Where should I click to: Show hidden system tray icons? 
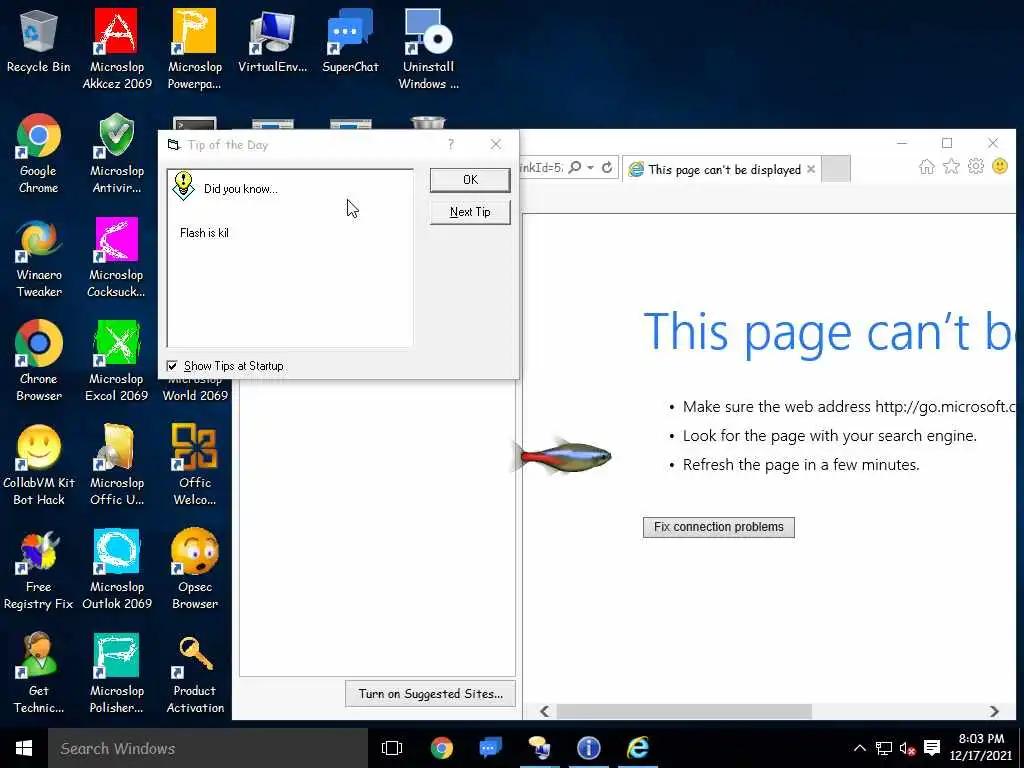[860, 748]
